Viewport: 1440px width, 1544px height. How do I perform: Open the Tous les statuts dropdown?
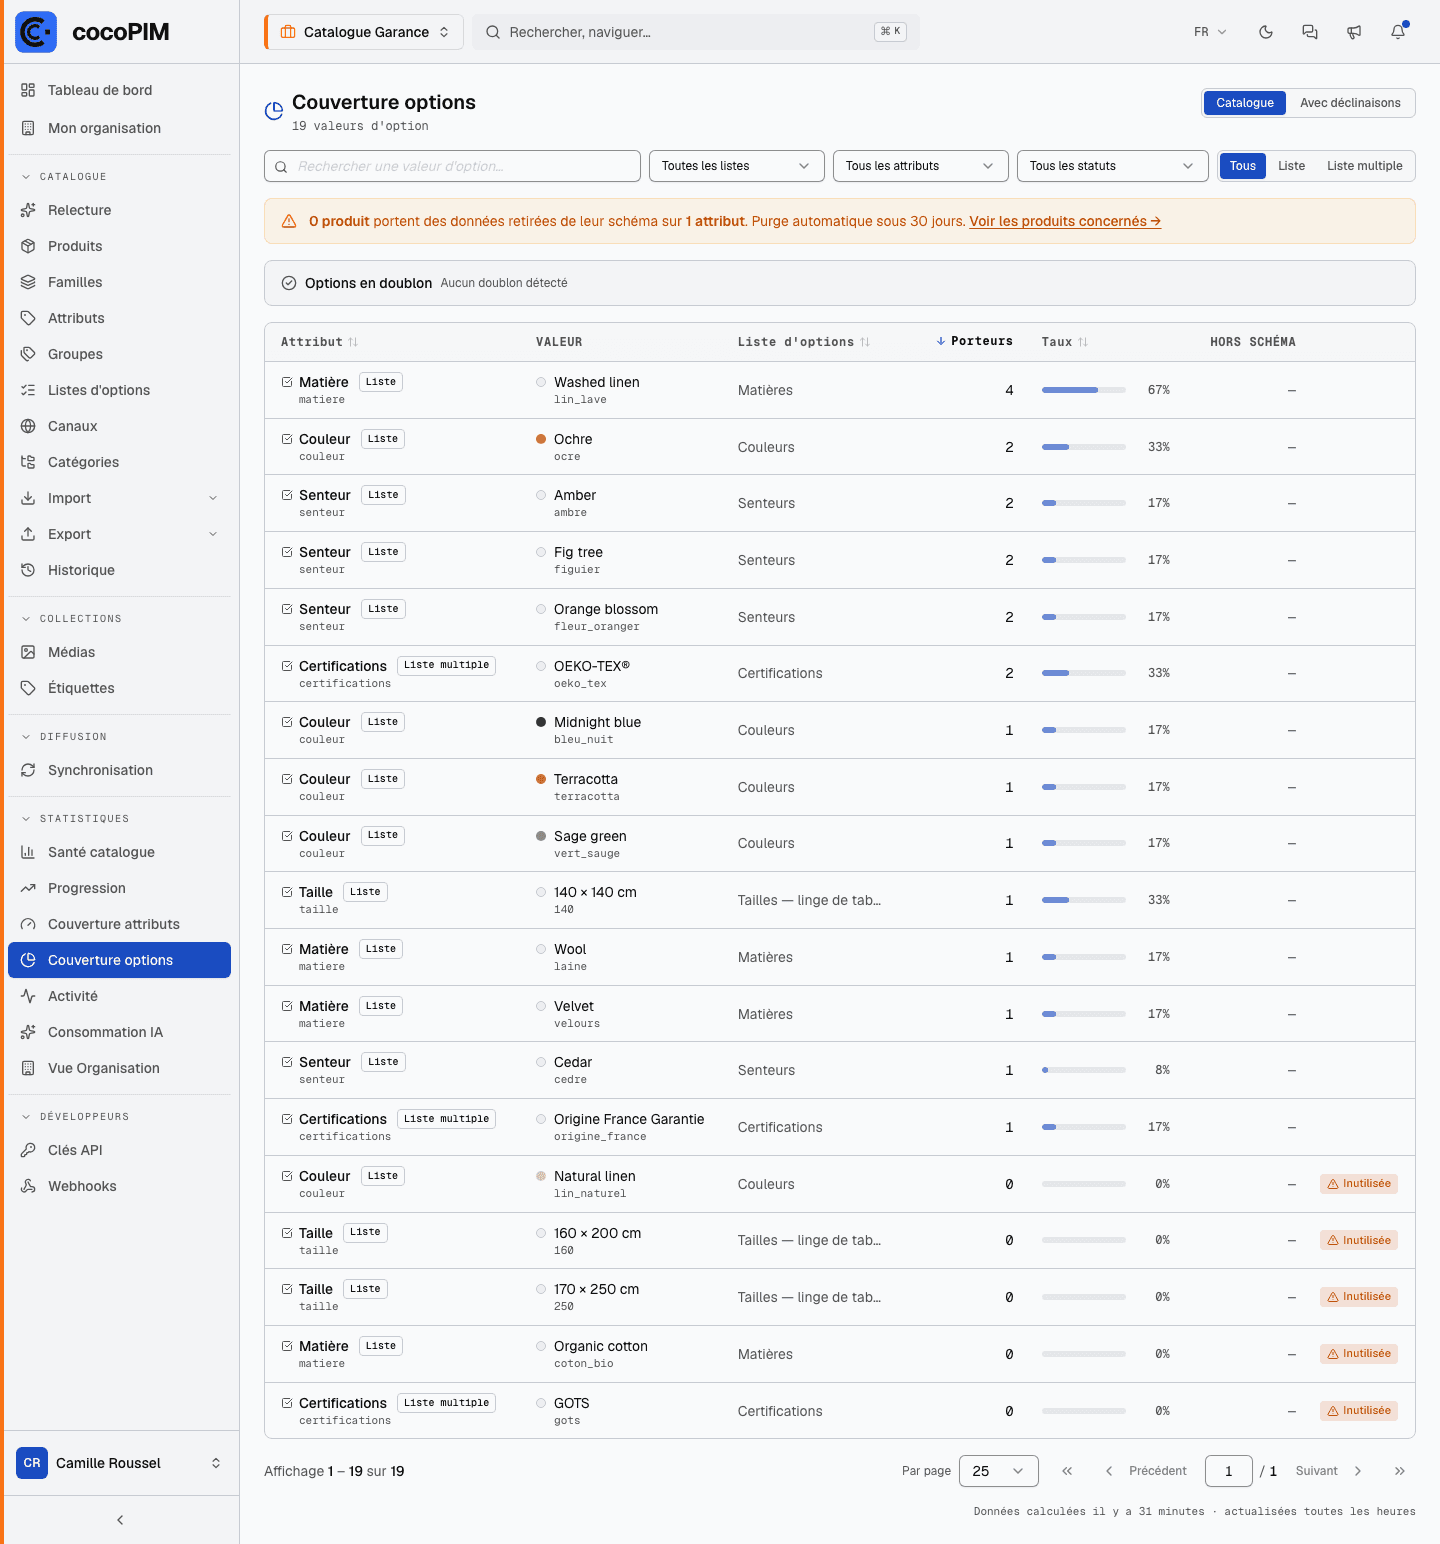[x=1112, y=166]
